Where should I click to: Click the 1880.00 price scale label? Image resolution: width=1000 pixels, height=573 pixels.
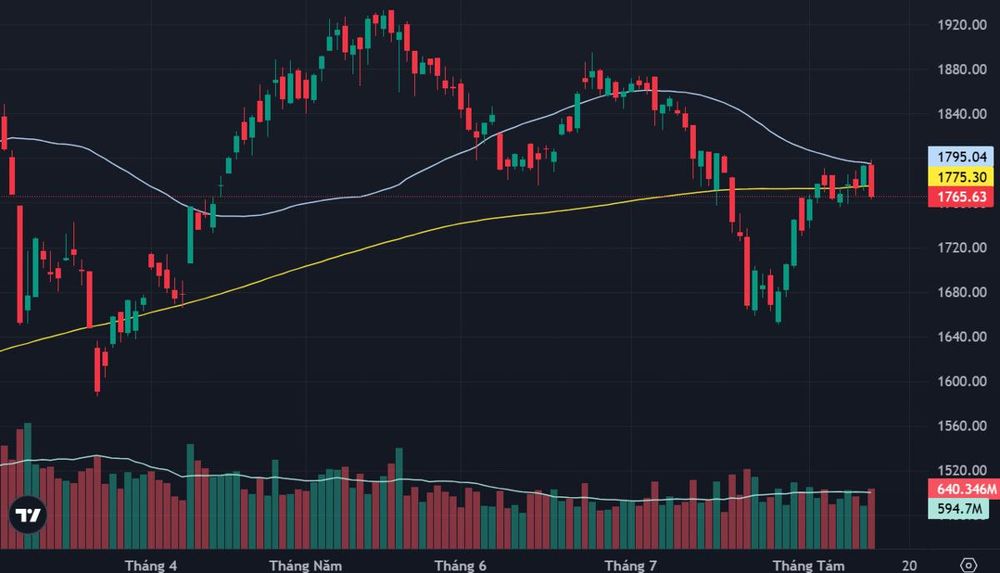tap(962, 70)
